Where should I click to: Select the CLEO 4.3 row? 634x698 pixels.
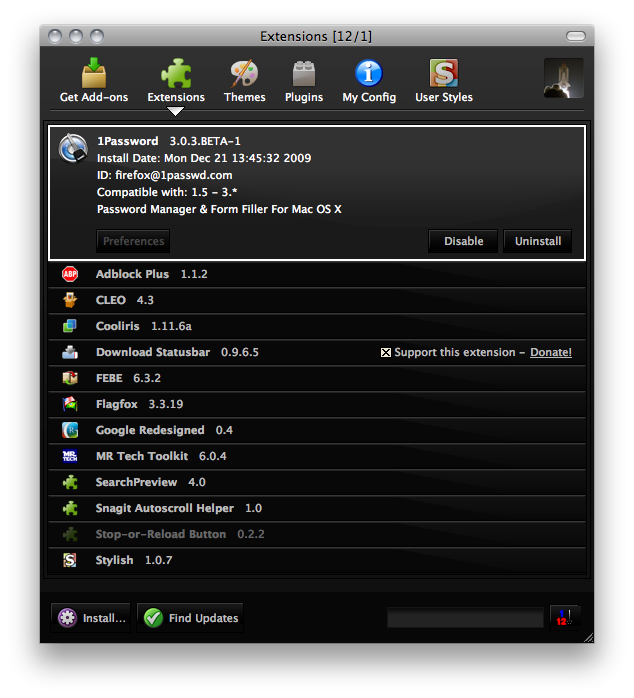[x=317, y=300]
